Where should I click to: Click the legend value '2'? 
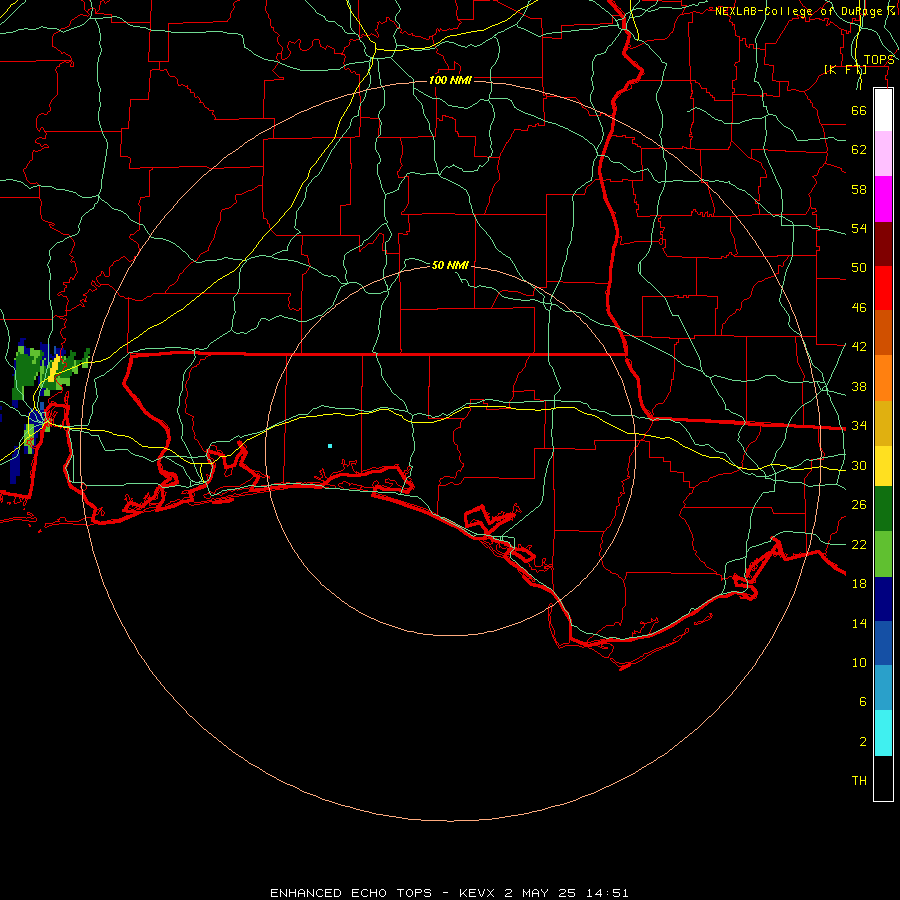click(x=862, y=742)
